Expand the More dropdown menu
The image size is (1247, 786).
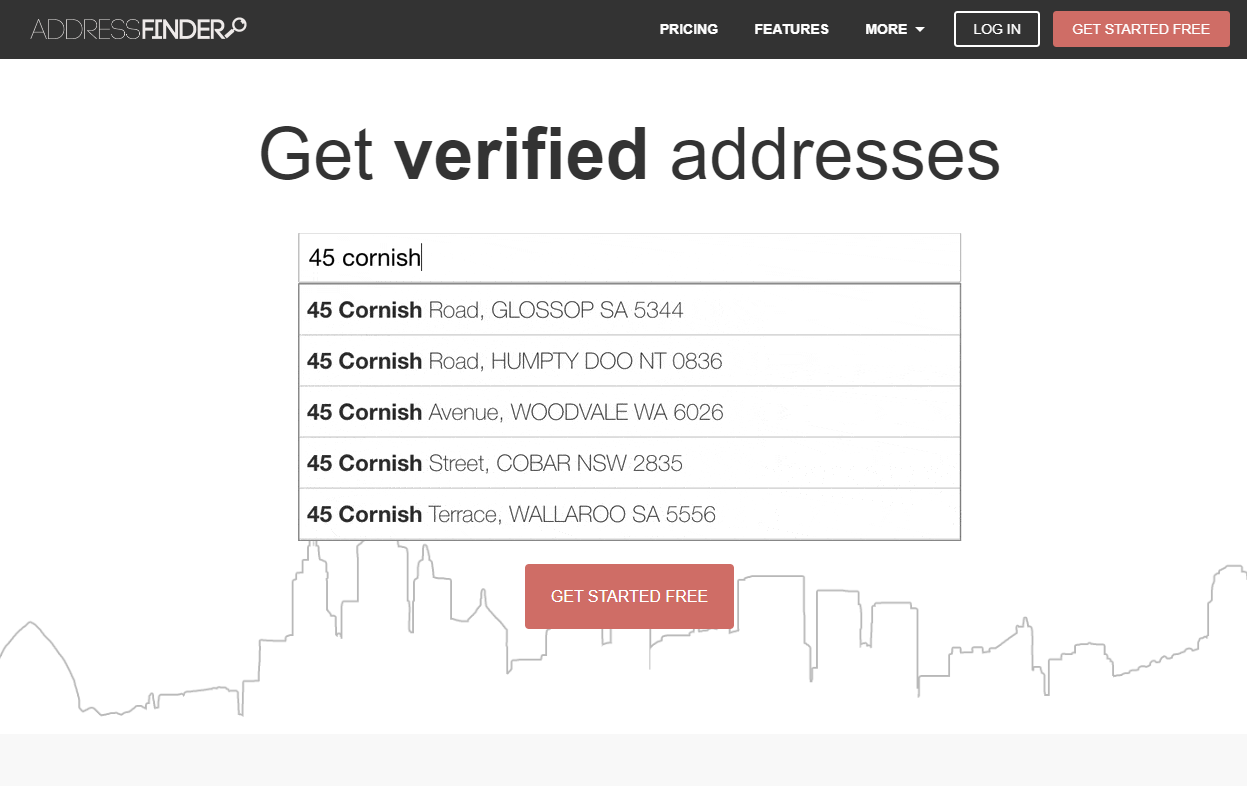click(x=886, y=29)
